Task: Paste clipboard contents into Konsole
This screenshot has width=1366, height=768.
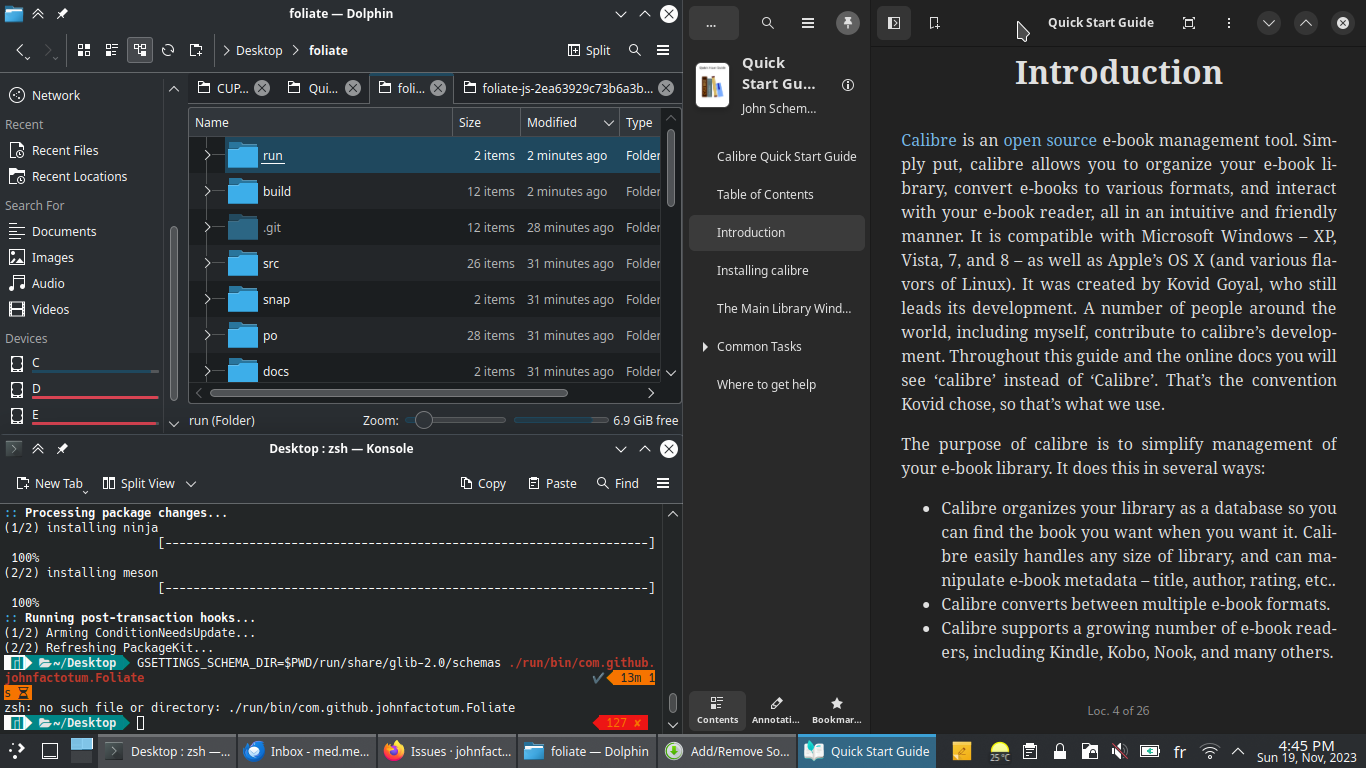Action: pos(551,483)
